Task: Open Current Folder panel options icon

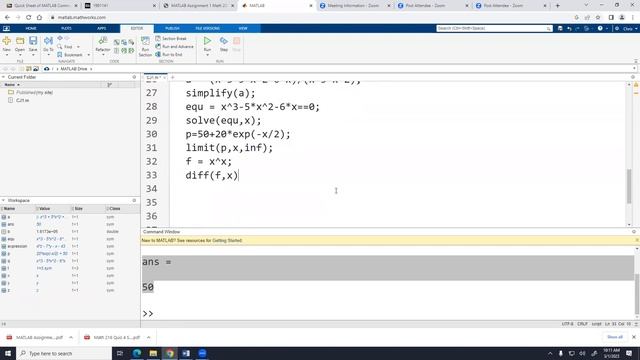Action: [134, 77]
